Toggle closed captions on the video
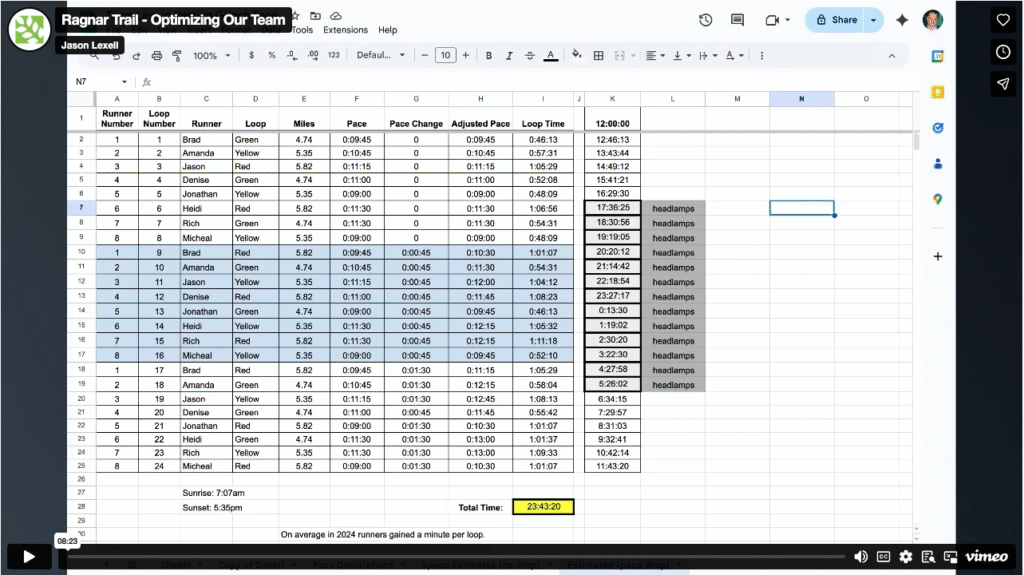The image size is (1024, 575). point(884,557)
